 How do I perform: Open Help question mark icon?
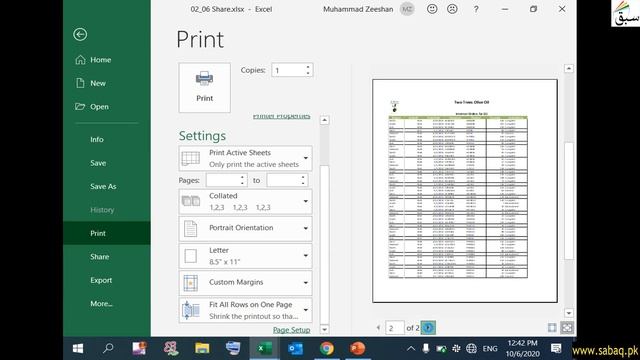pyautogui.click(x=476, y=9)
